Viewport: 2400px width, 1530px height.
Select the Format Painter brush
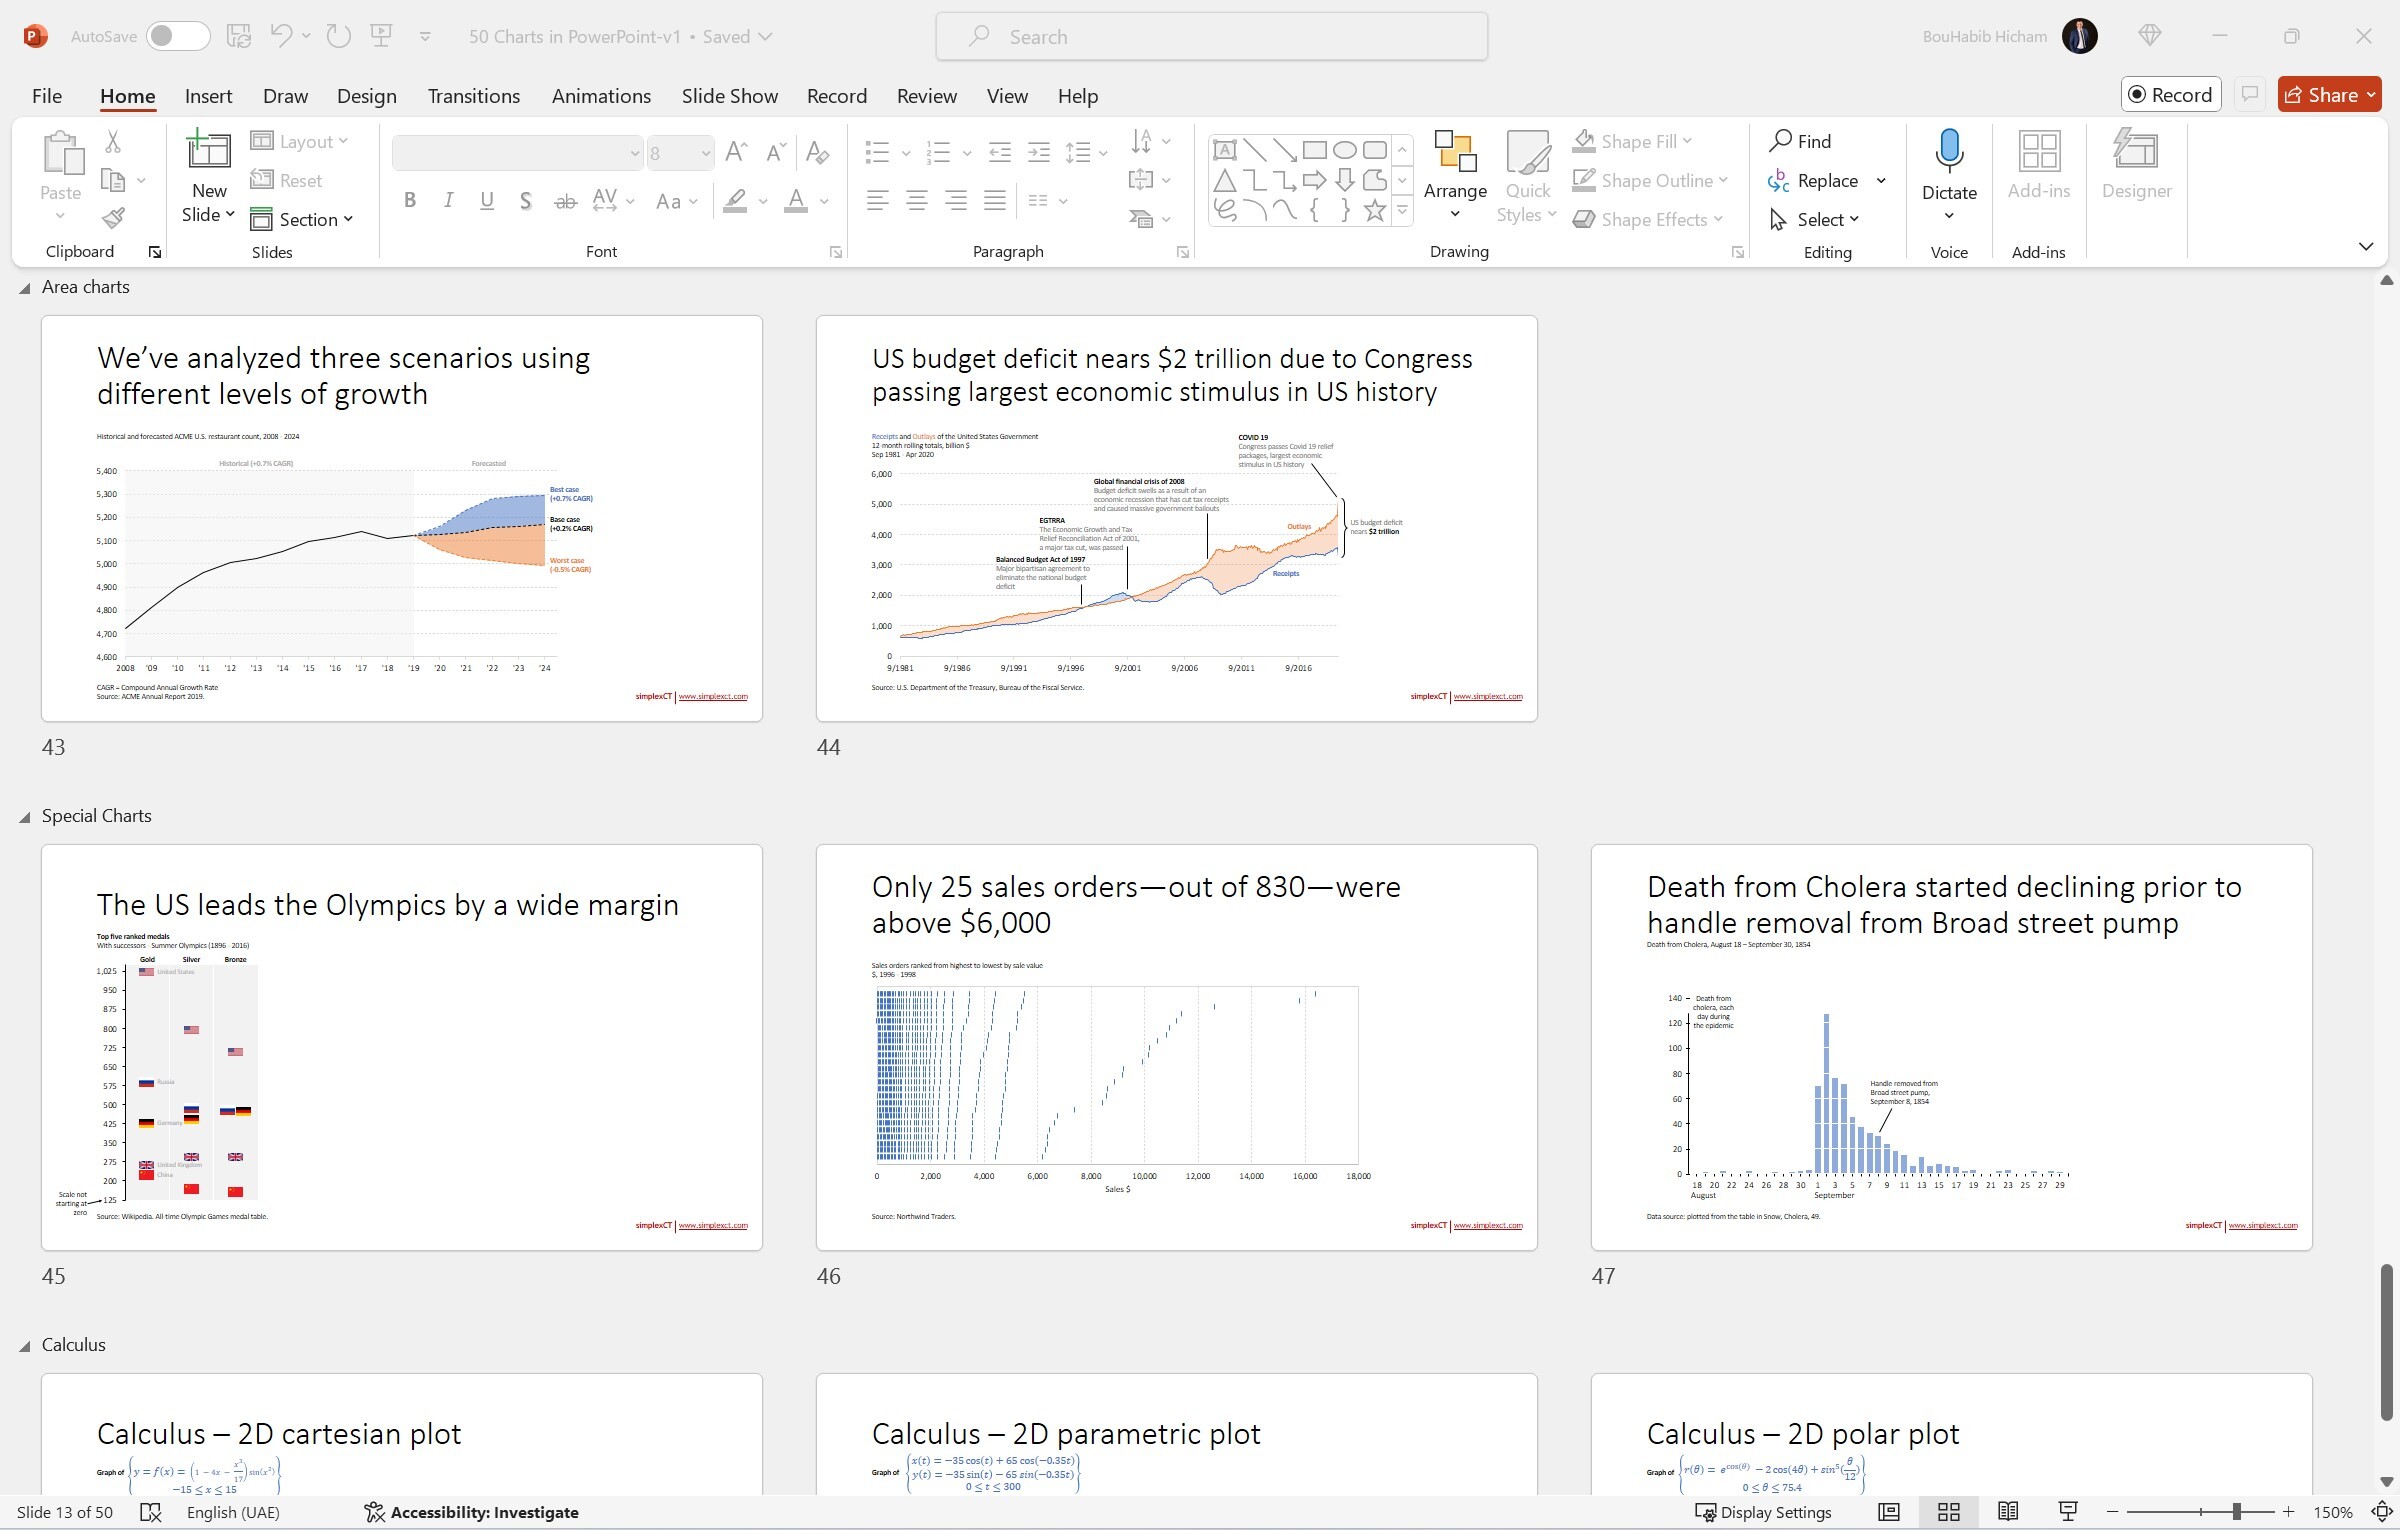point(113,218)
